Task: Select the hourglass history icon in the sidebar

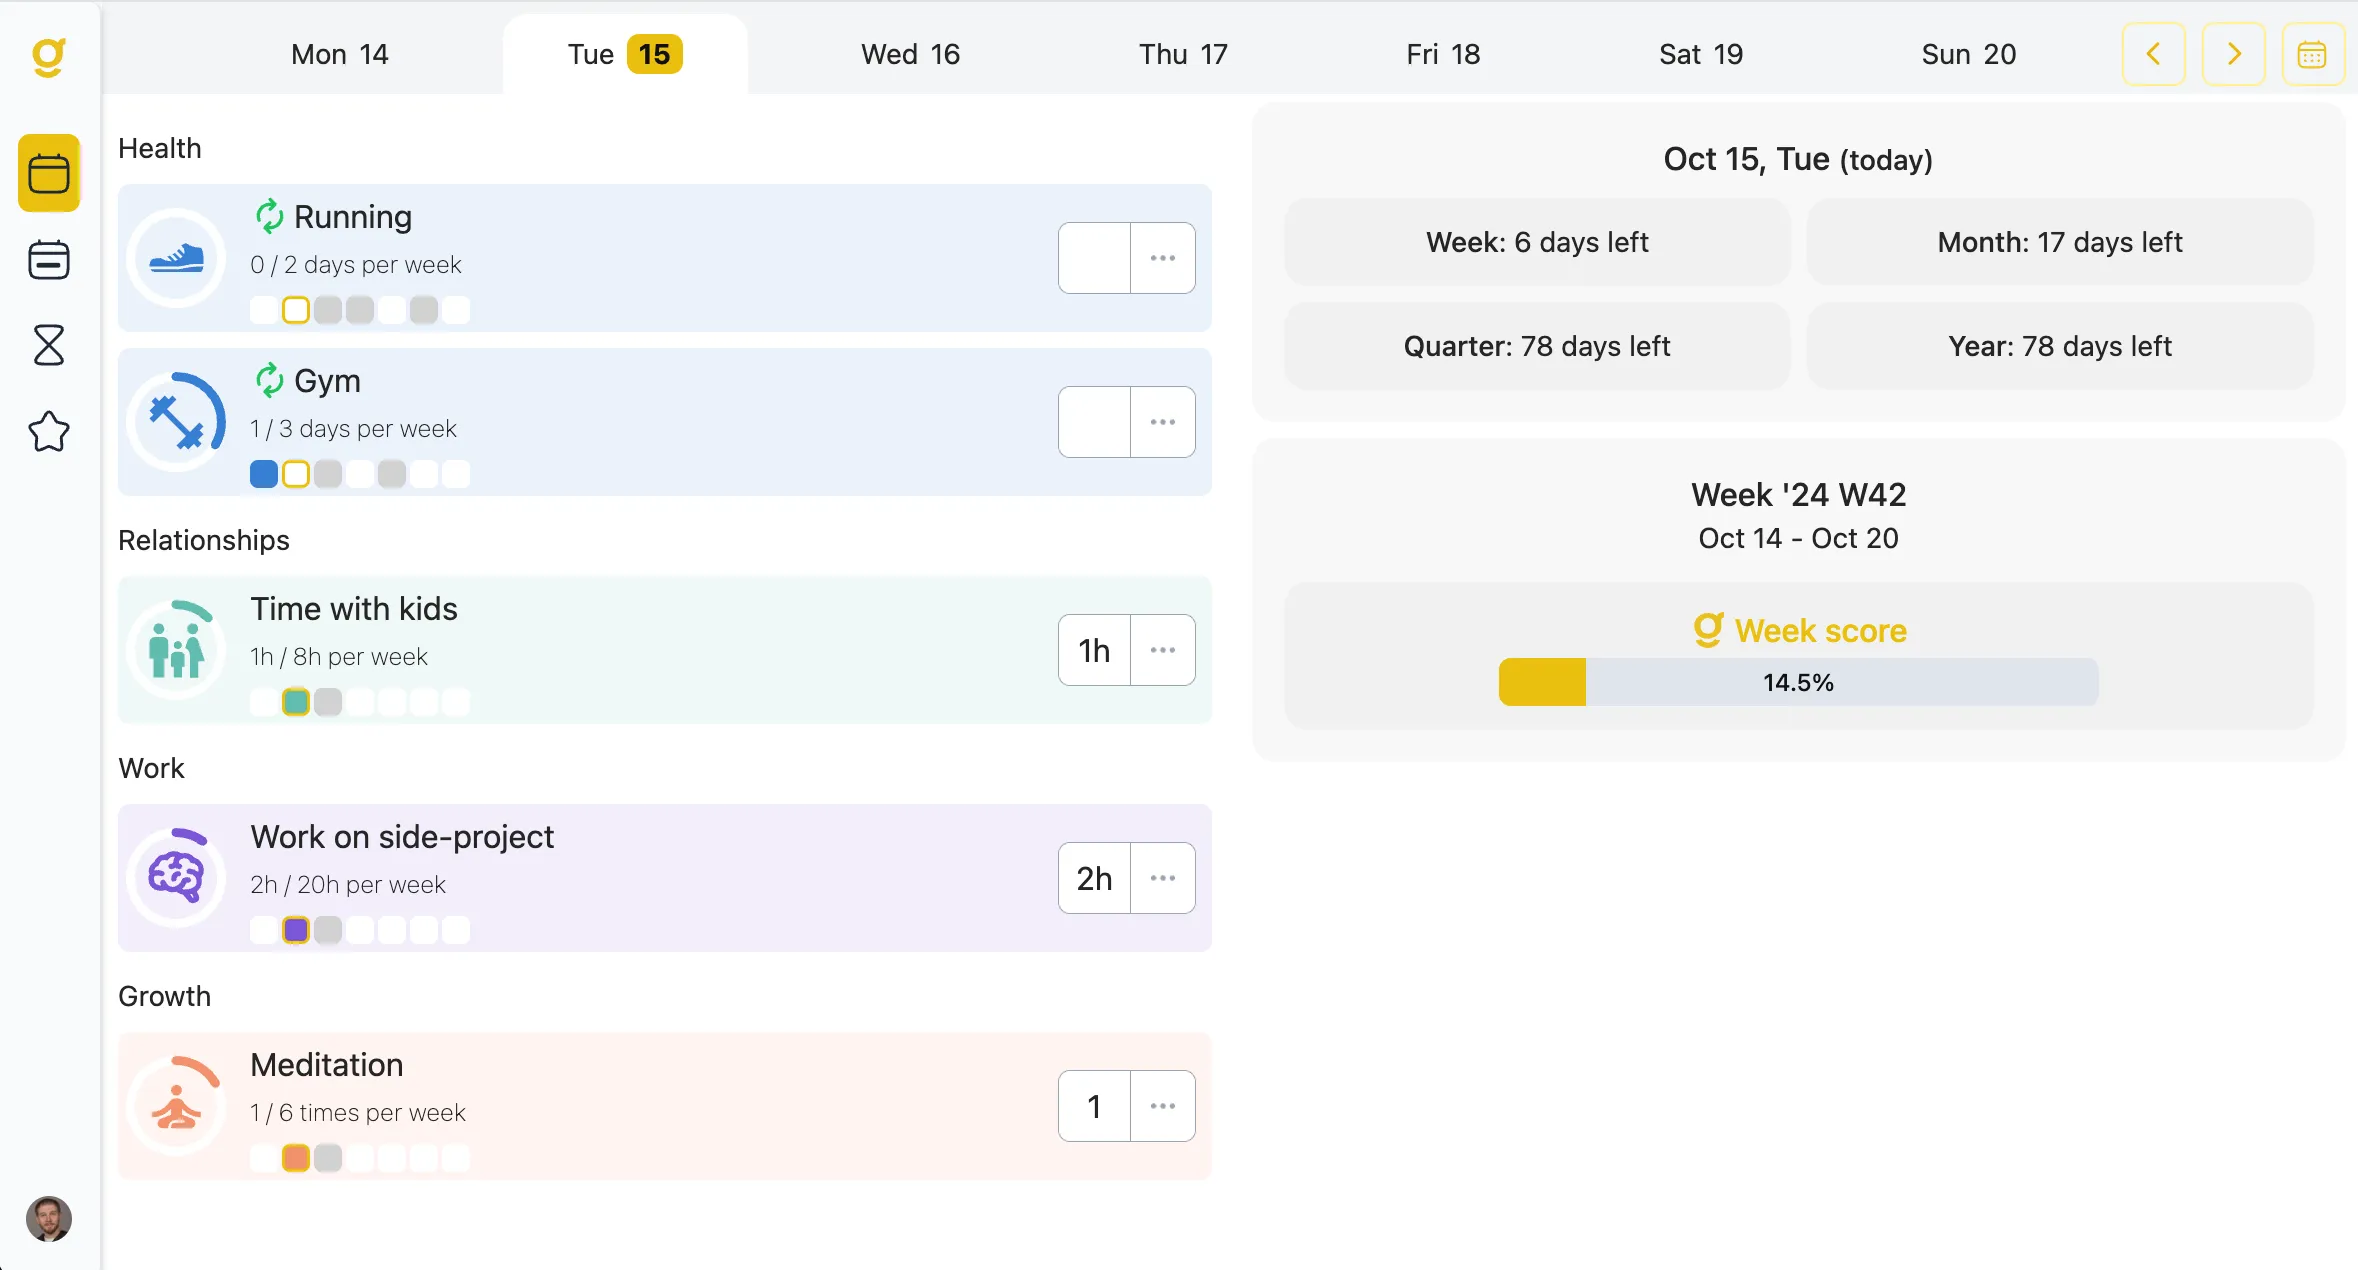Action: (48, 345)
